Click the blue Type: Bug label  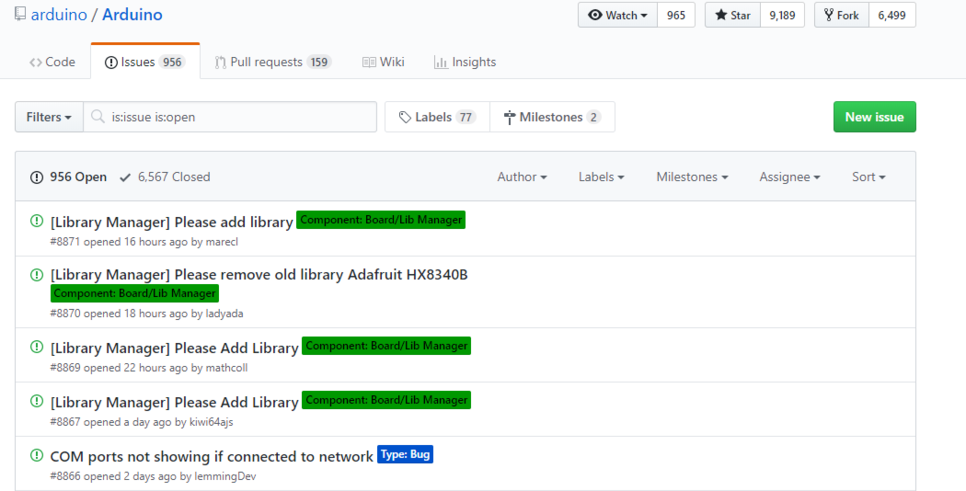tap(405, 454)
